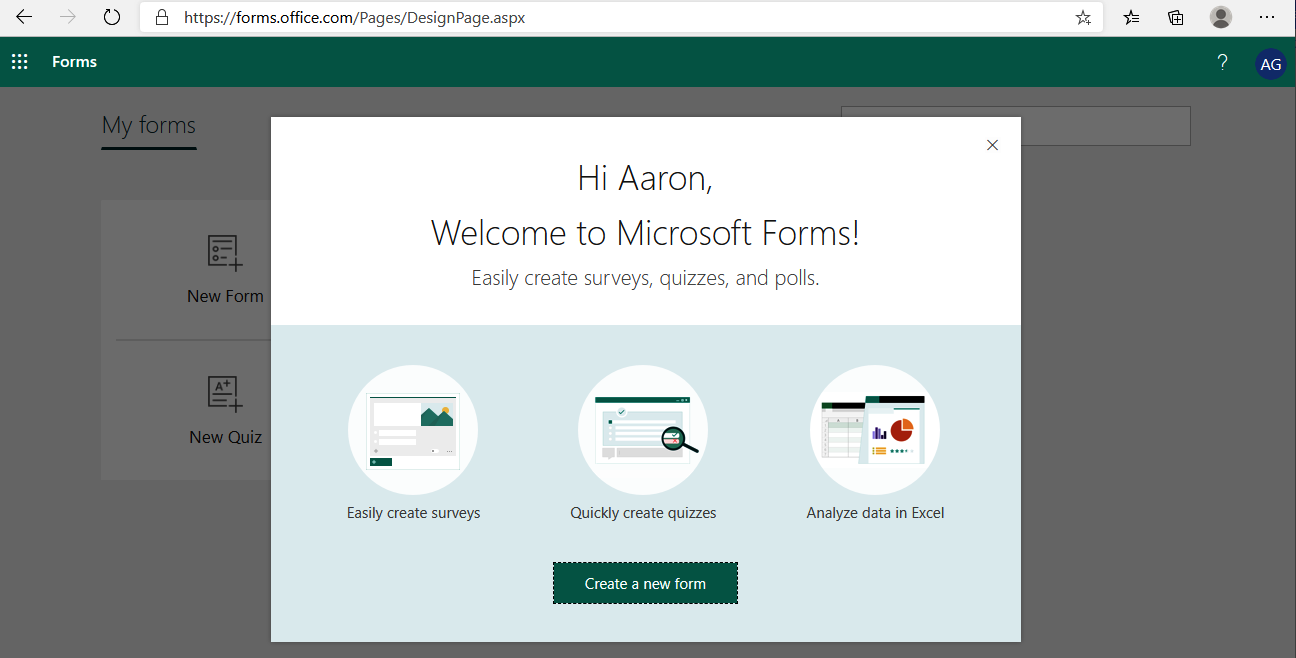
Task: Click the Analyze data in Excel illustration
Action: pos(875,430)
